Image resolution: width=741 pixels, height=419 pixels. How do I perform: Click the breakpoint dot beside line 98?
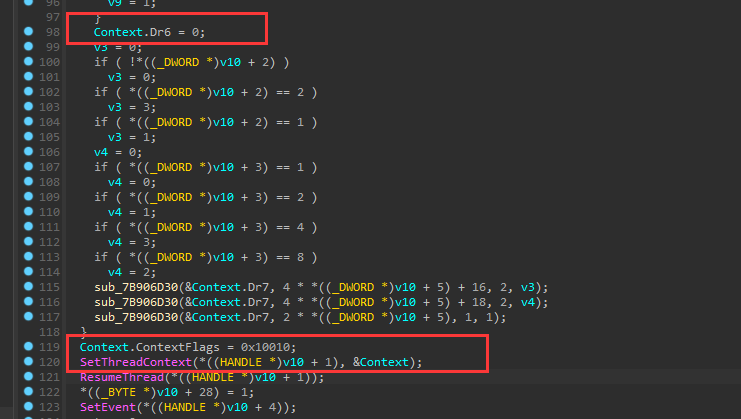click(27, 33)
